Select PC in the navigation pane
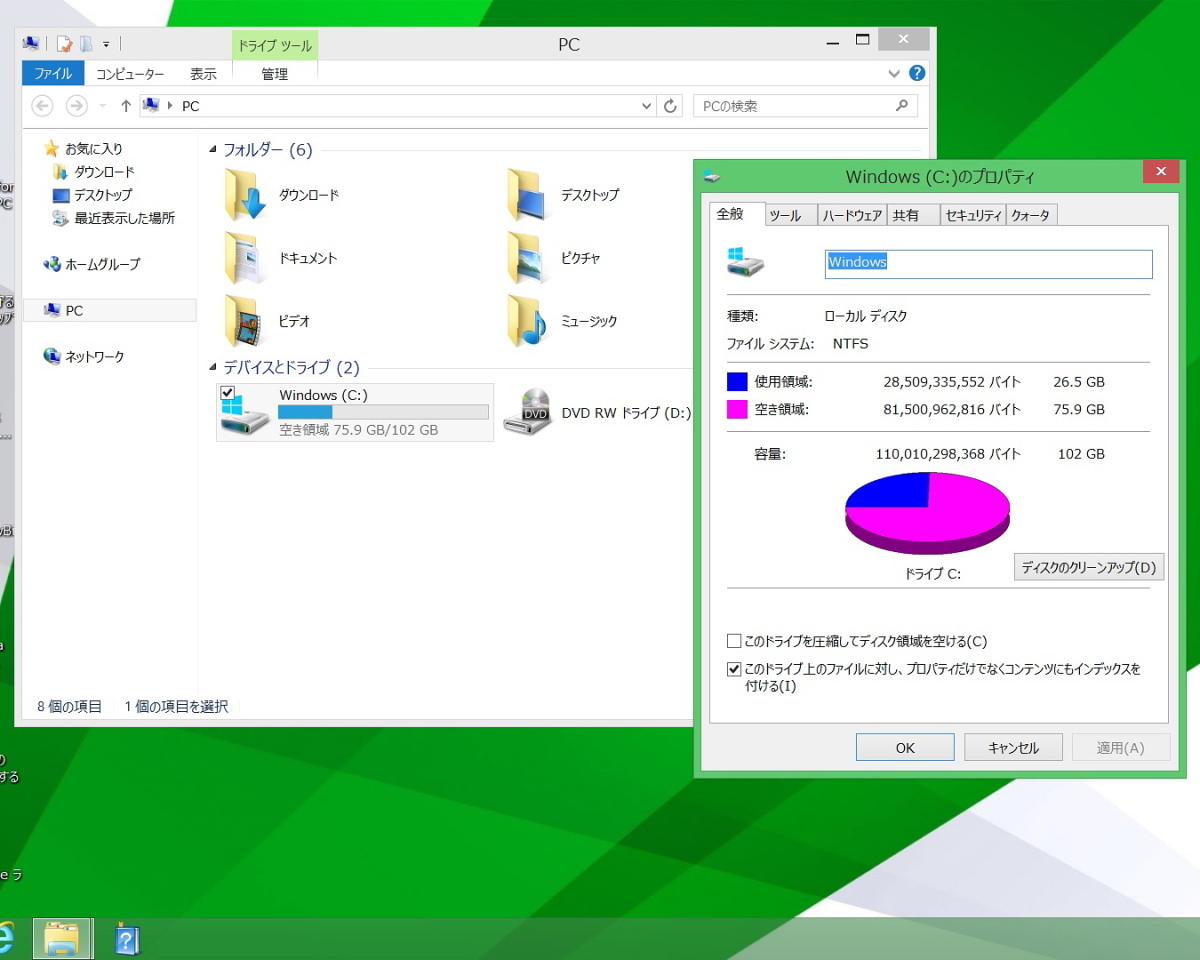 (109, 311)
